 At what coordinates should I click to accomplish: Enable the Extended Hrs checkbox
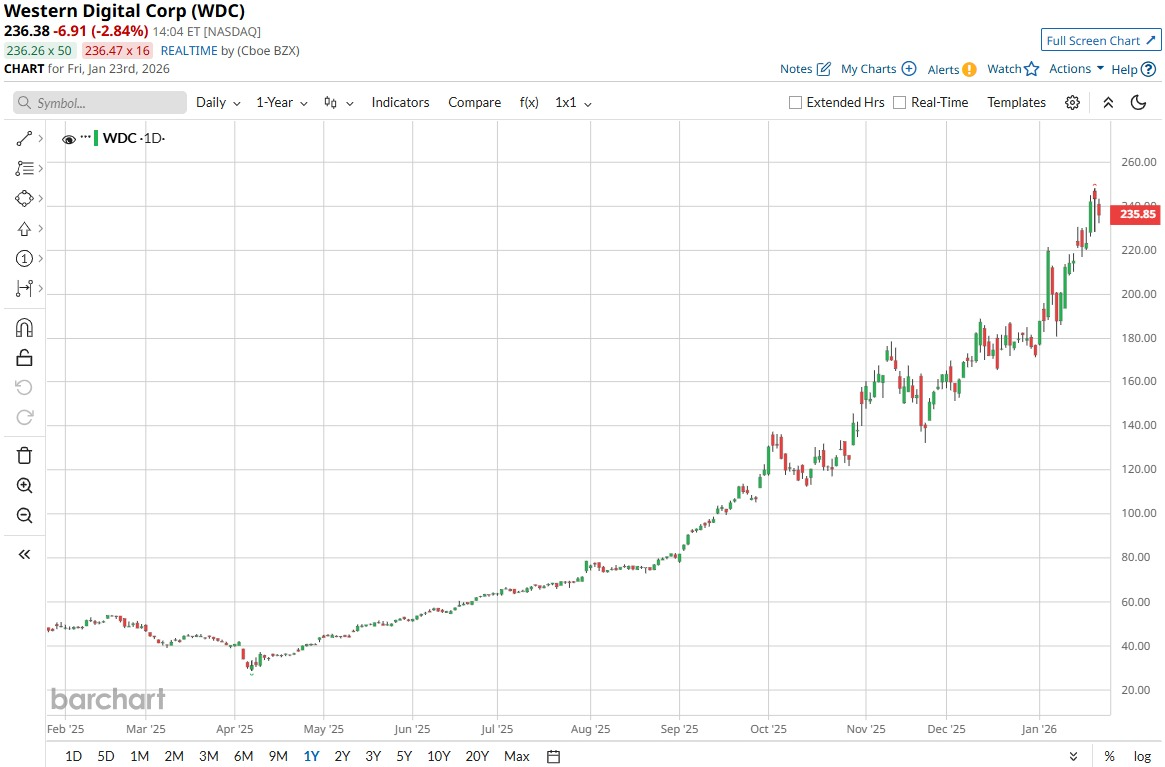(795, 103)
